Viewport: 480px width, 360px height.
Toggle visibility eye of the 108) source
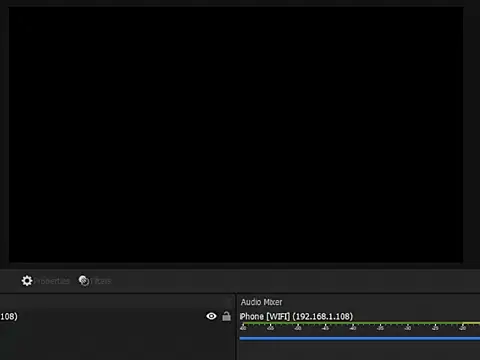tap(211, 316)
